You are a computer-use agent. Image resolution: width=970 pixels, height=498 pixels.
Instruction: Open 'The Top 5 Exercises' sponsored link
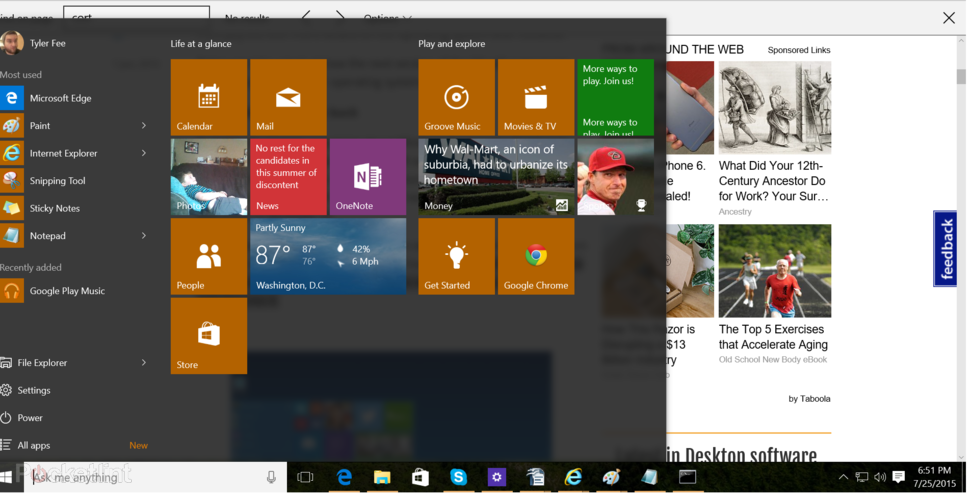tap(773, 337)
